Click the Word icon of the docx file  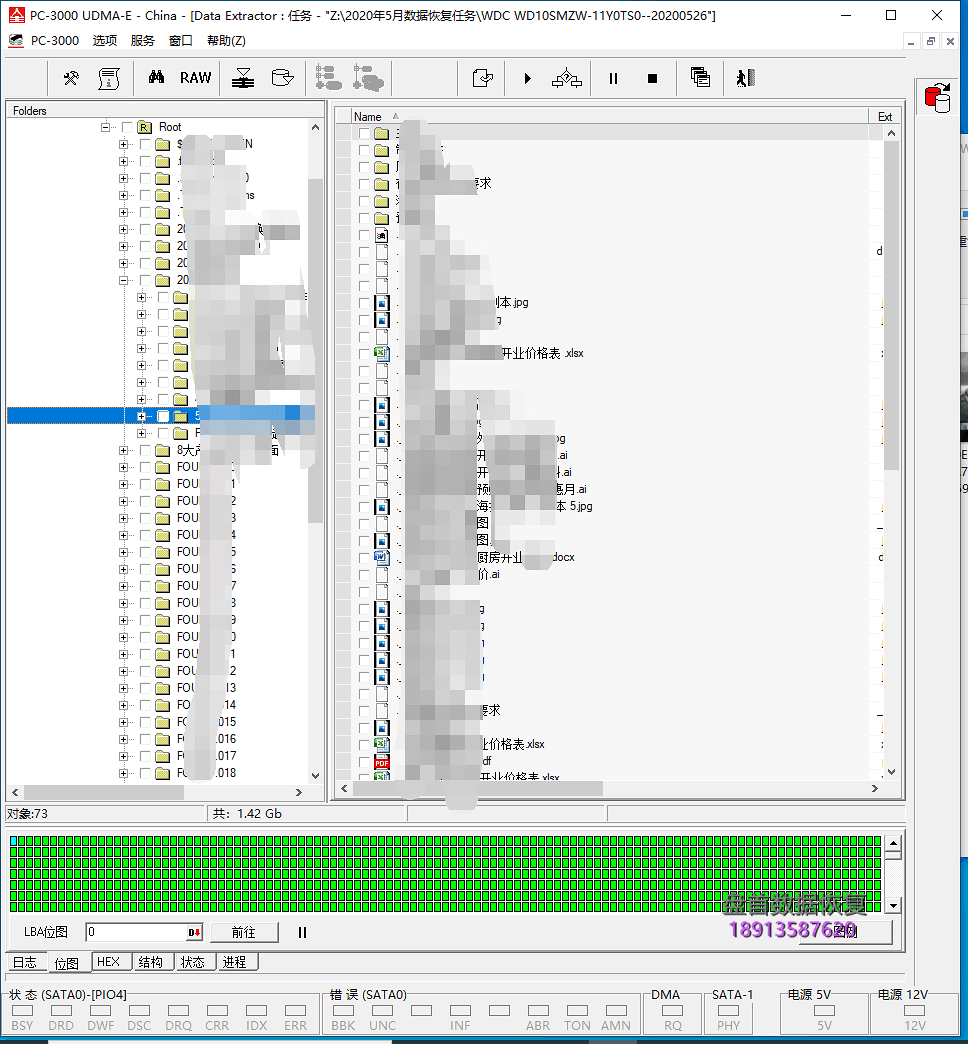[x=381, y=557]
